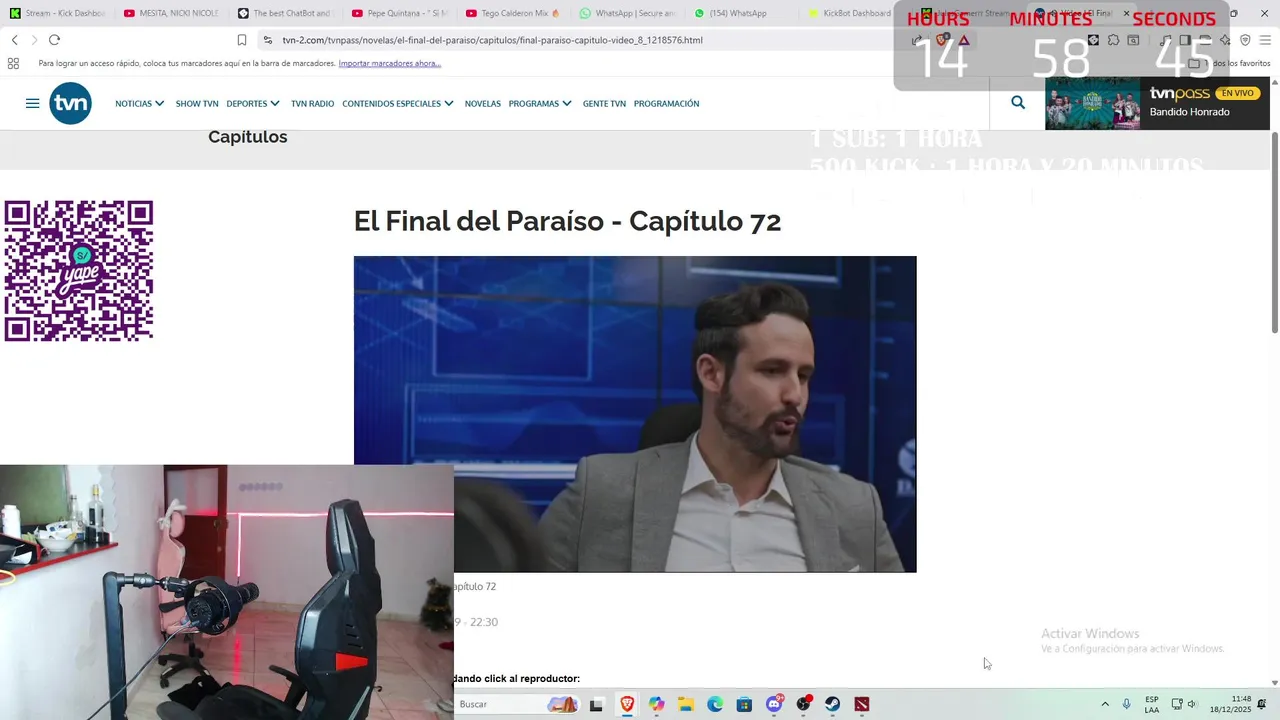Screen dimensions: 1280x720
Task: Show hidden tray icons chevron
Action: (x=1105, y=704)
